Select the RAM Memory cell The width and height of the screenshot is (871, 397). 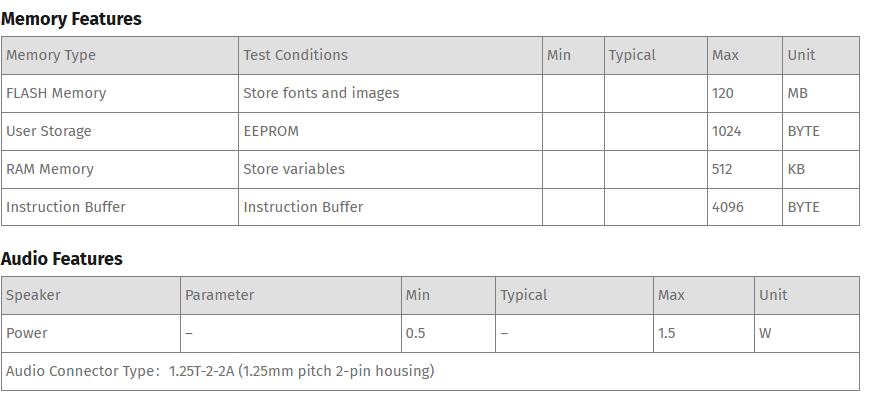120,169
